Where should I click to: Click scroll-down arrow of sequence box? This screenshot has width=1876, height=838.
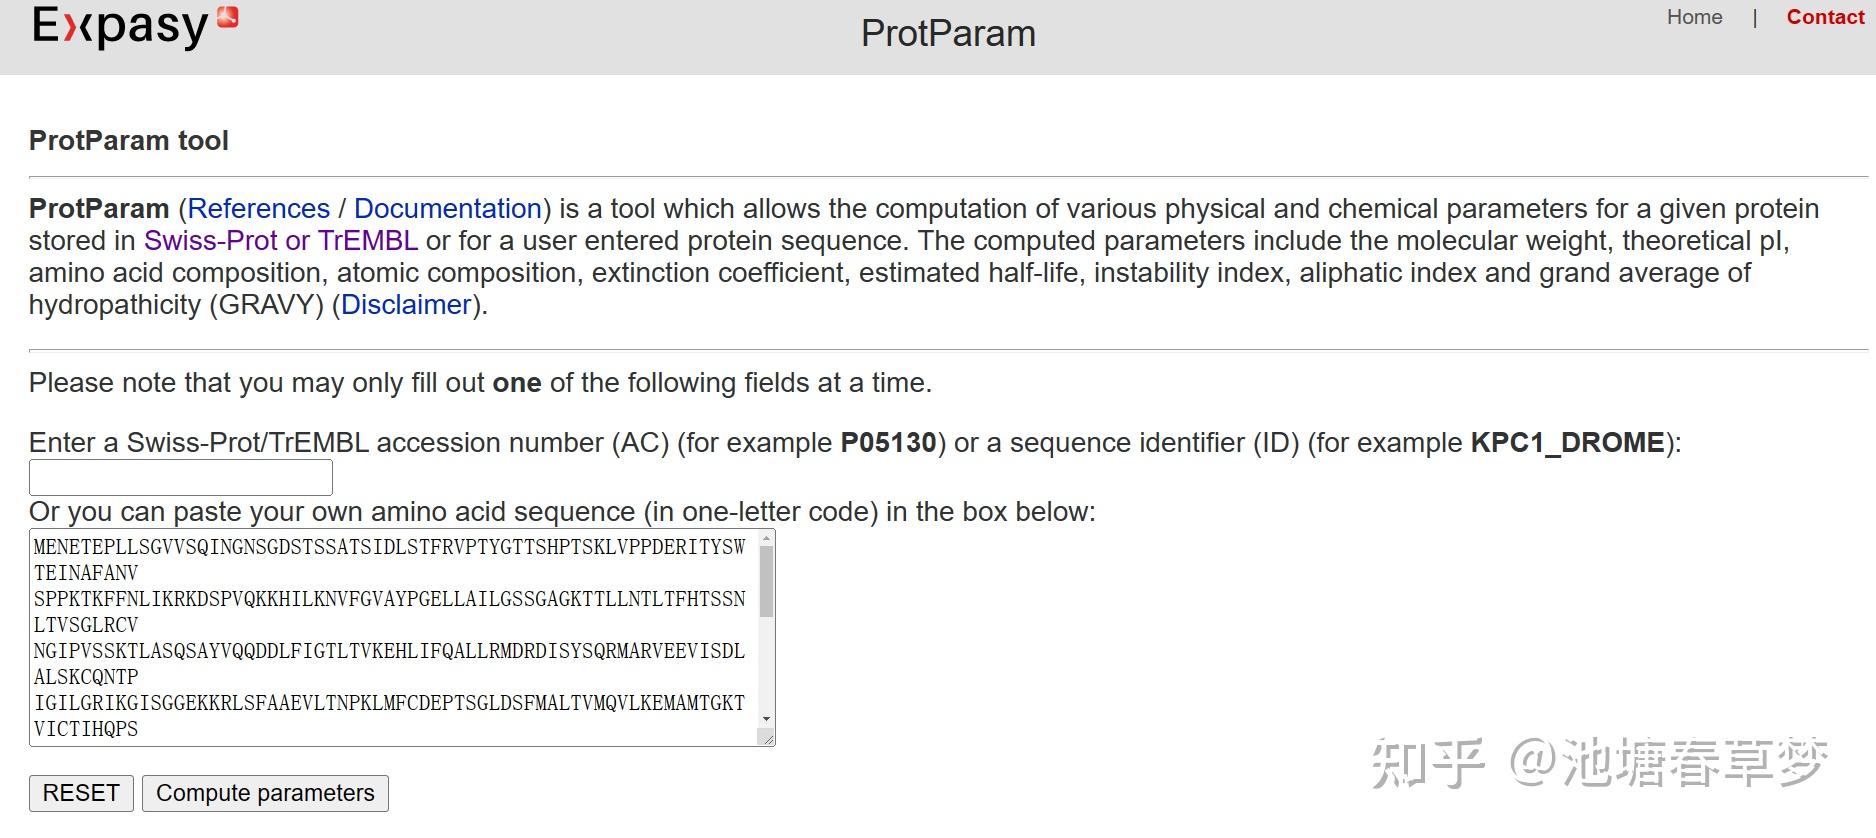(x=767, y=719)
